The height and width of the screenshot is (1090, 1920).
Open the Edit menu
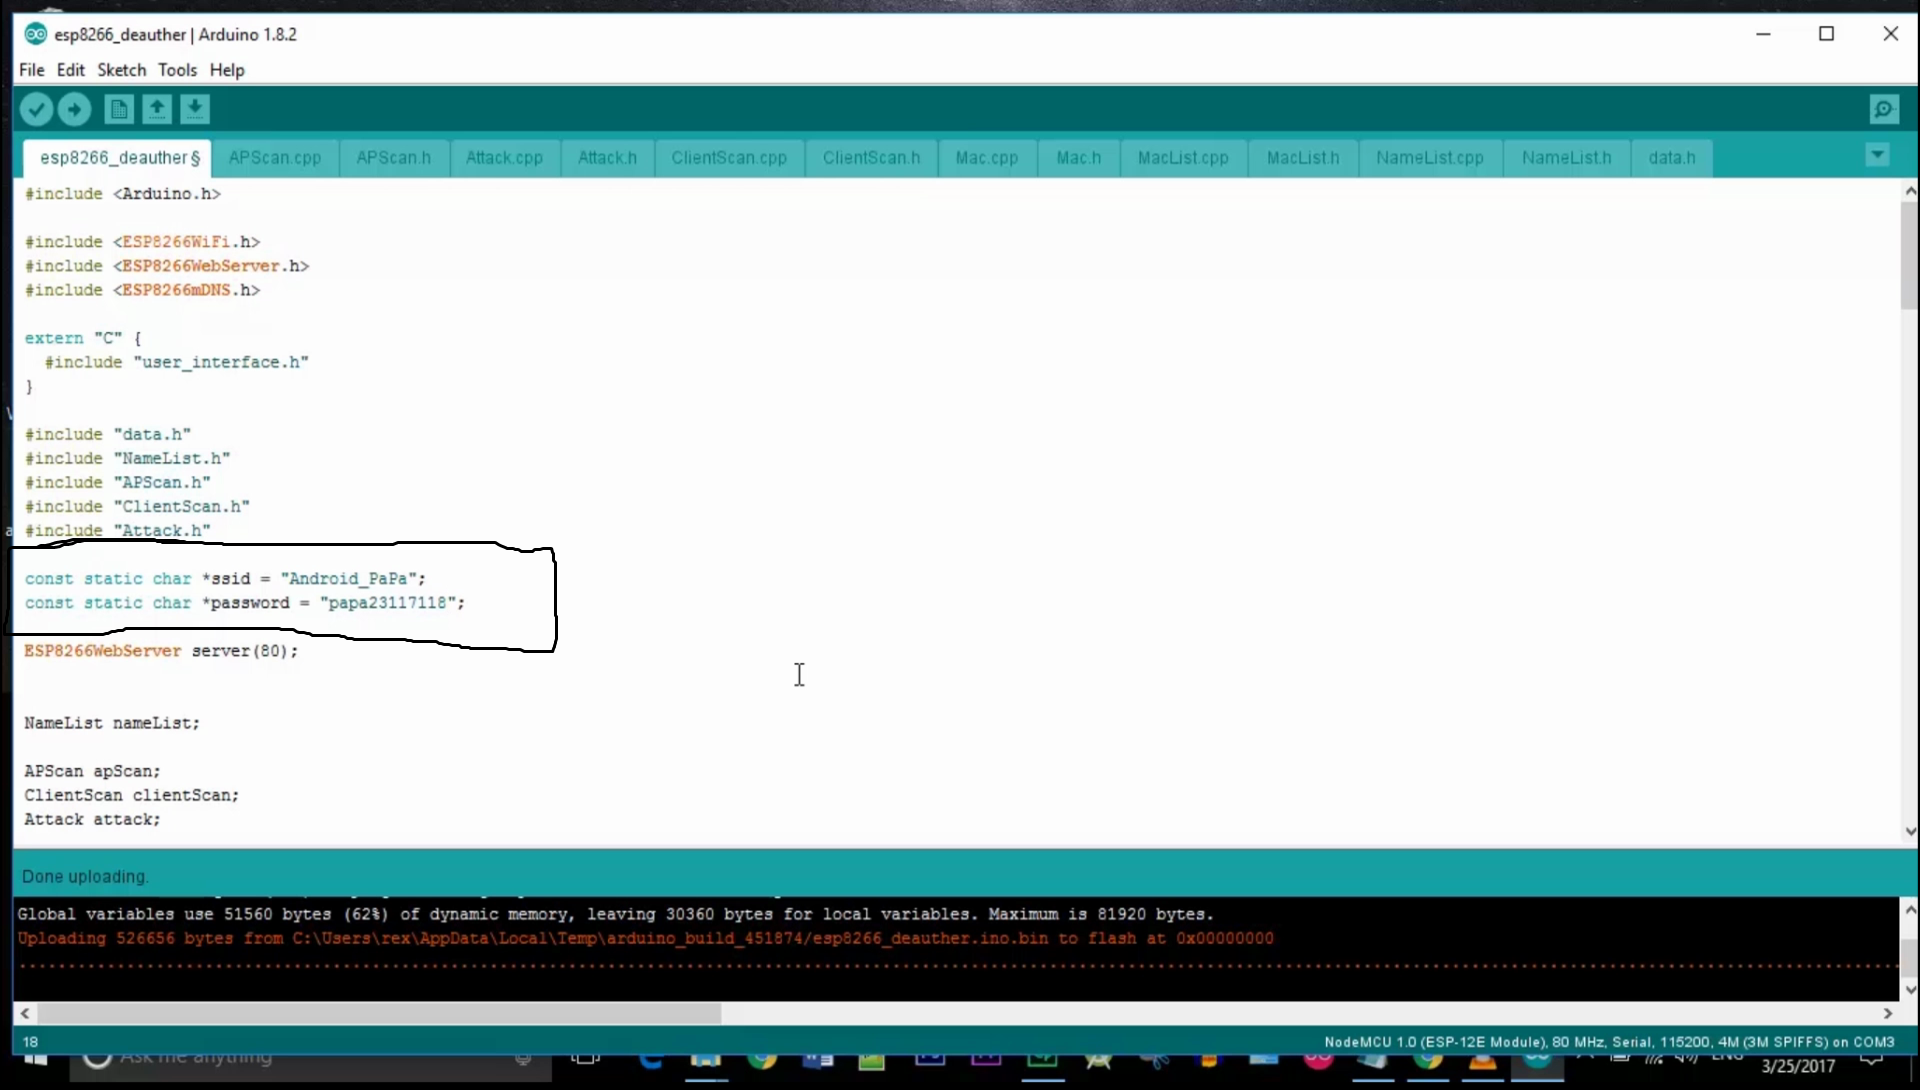coord(70,70)
